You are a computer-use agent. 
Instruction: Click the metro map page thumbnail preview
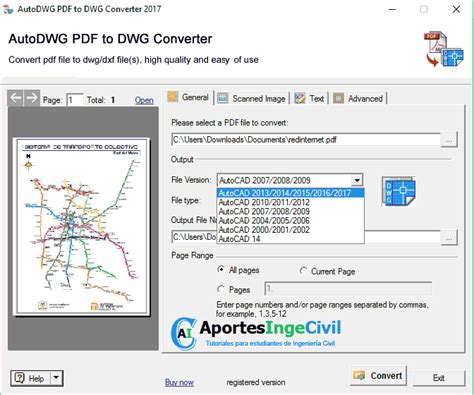tap(81, 226)
